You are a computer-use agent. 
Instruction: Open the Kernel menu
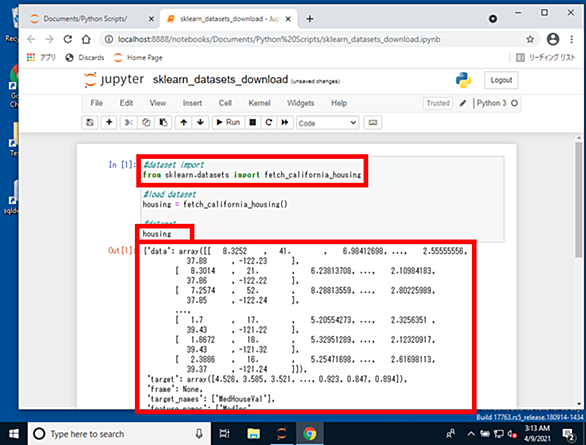point(259,103)
